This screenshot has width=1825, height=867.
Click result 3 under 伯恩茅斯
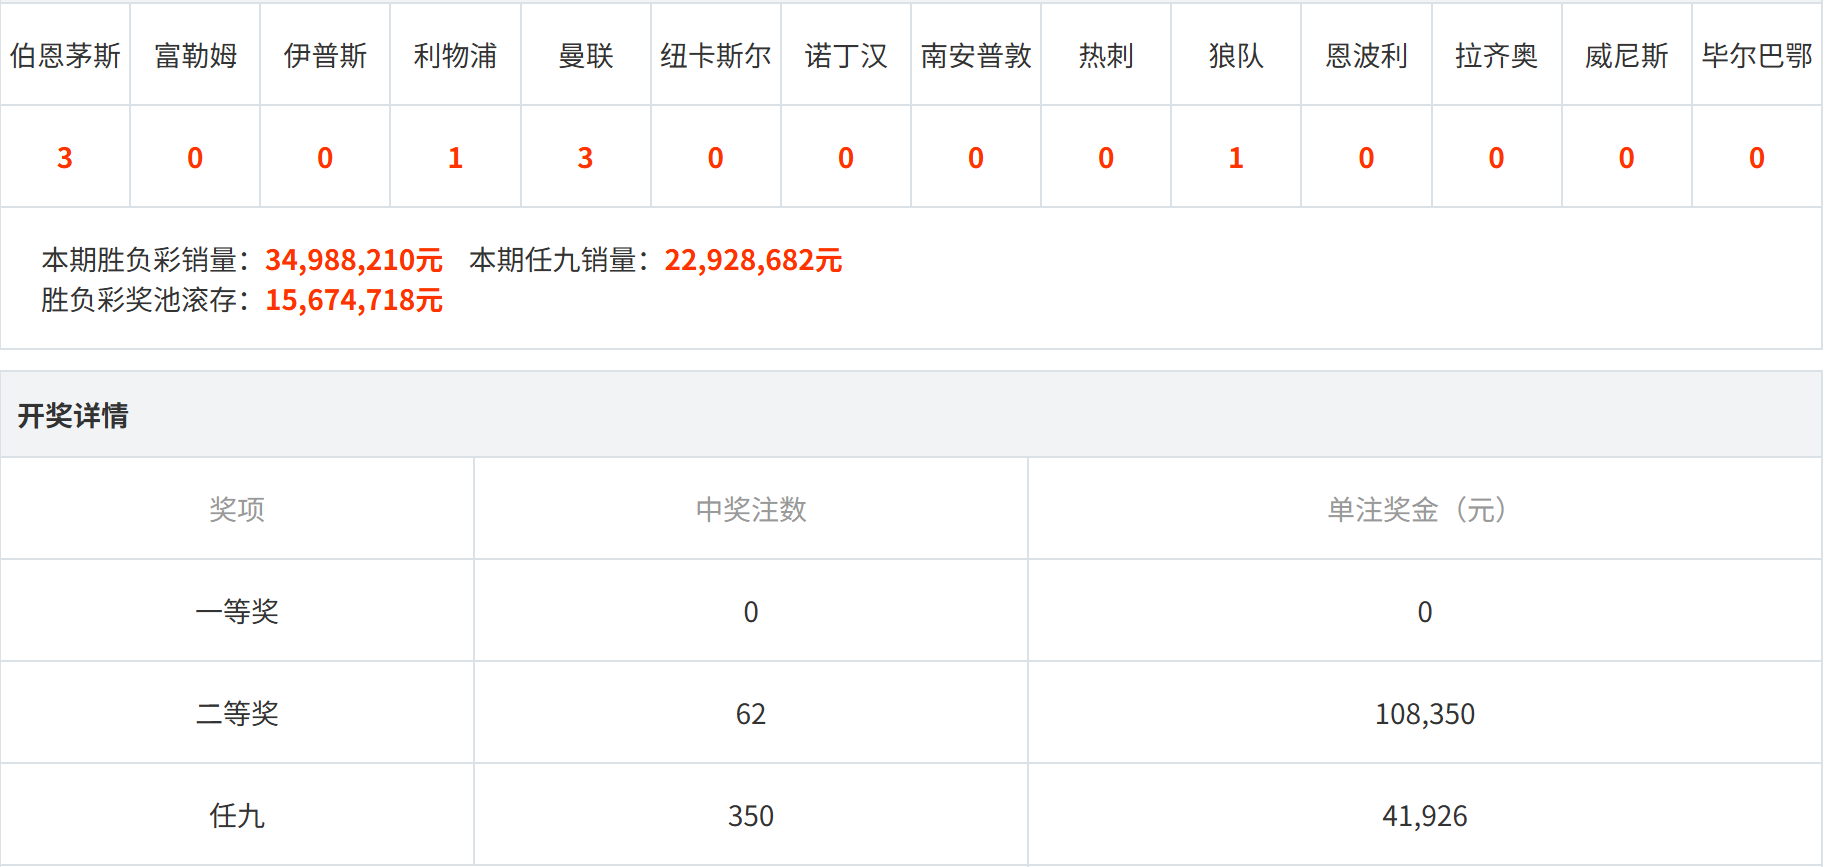[65, 158]
